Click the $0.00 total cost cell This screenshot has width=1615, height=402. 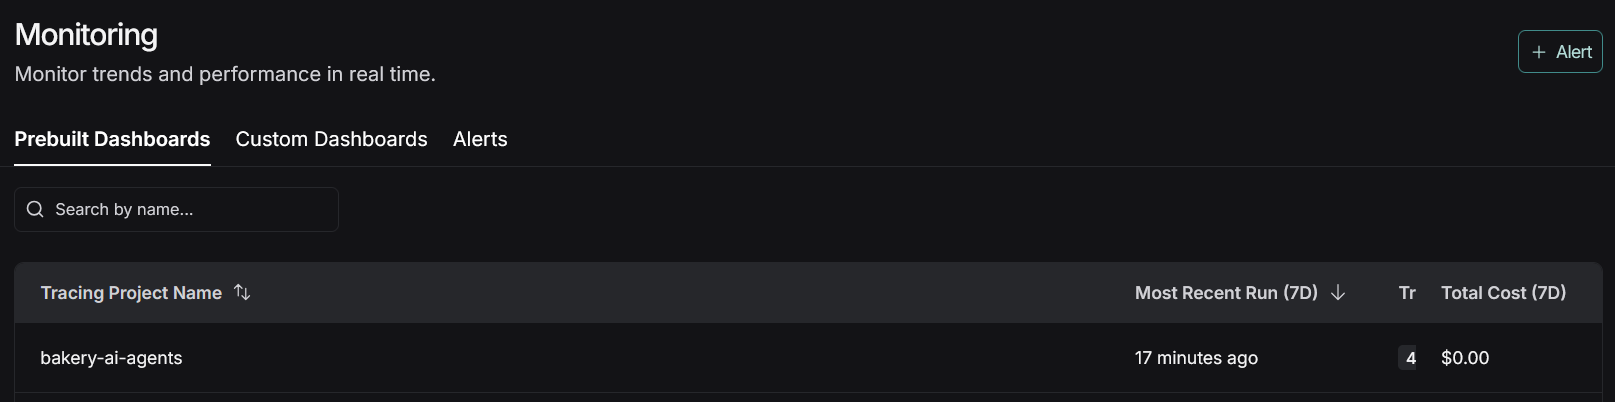click(x=1465, y=358)
